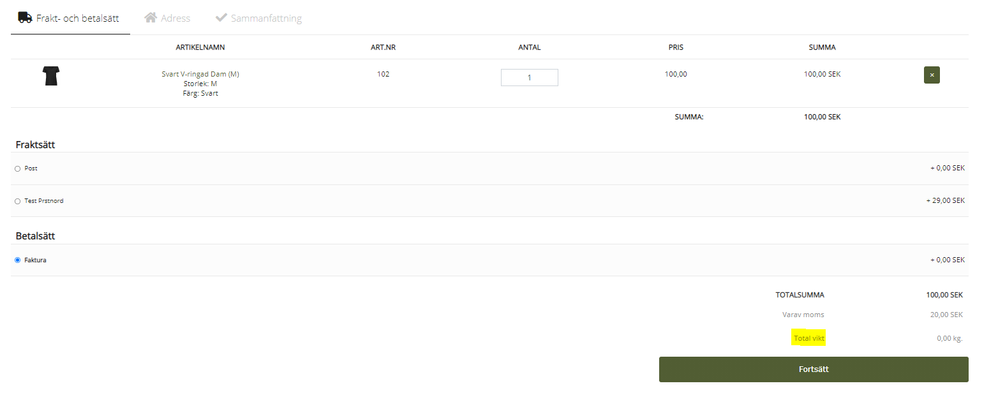Click the checkmark icon beside Sammanfattning
998x402 pixels.
point(220,18)
